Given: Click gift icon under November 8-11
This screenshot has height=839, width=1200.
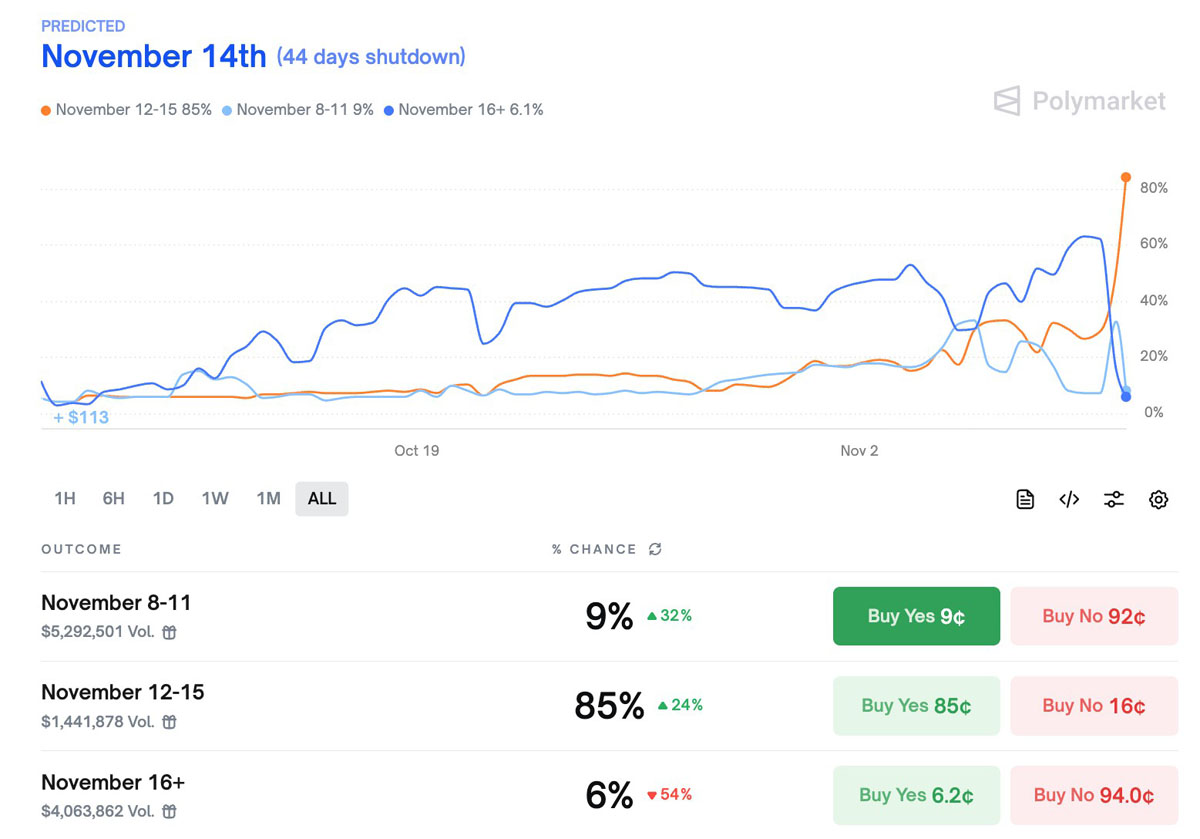Looking at the screenshot, I should coord(170,632).
